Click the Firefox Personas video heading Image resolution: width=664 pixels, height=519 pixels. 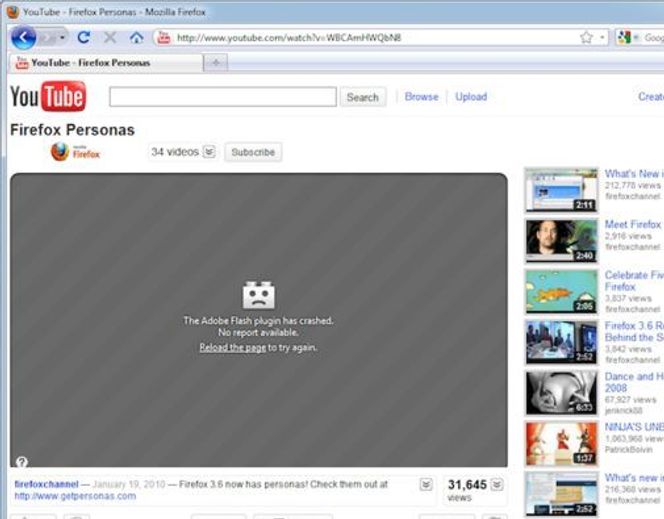click(72, 130)
